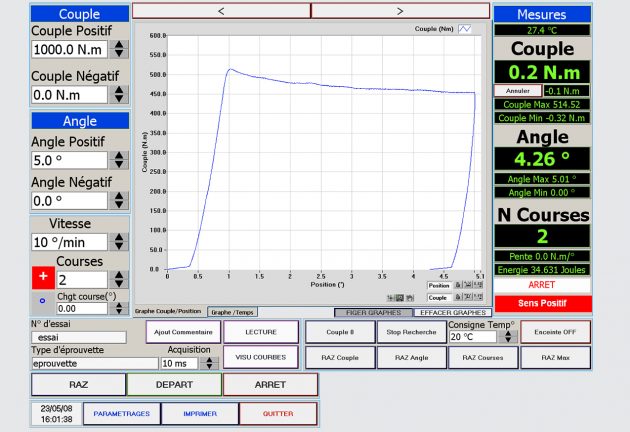
Task: Increase the Couple Négatif value
Action: tap(119, 90)
